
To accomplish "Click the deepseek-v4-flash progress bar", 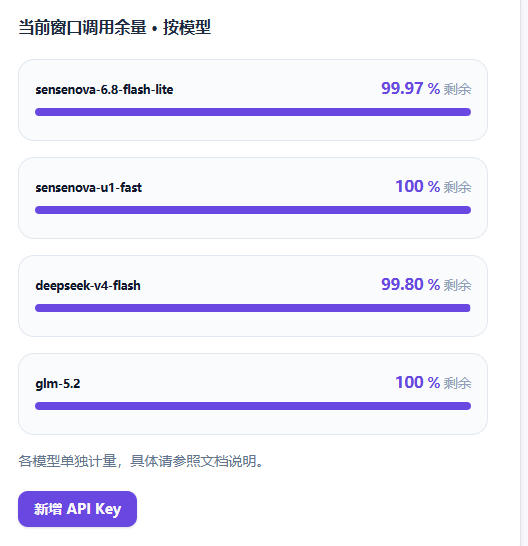I will pyautogui.click(x=253, y=308).
